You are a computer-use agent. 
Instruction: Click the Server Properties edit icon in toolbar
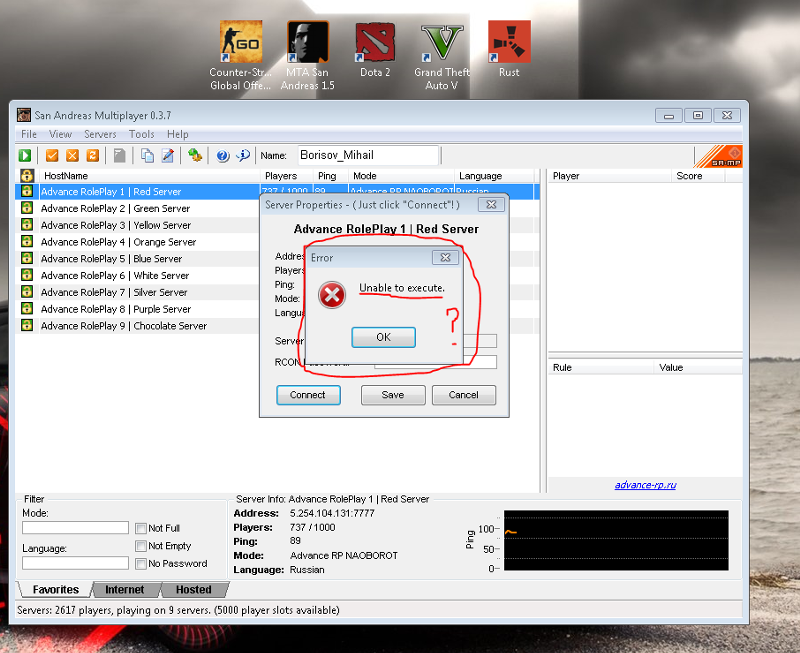tap(167, 155)
